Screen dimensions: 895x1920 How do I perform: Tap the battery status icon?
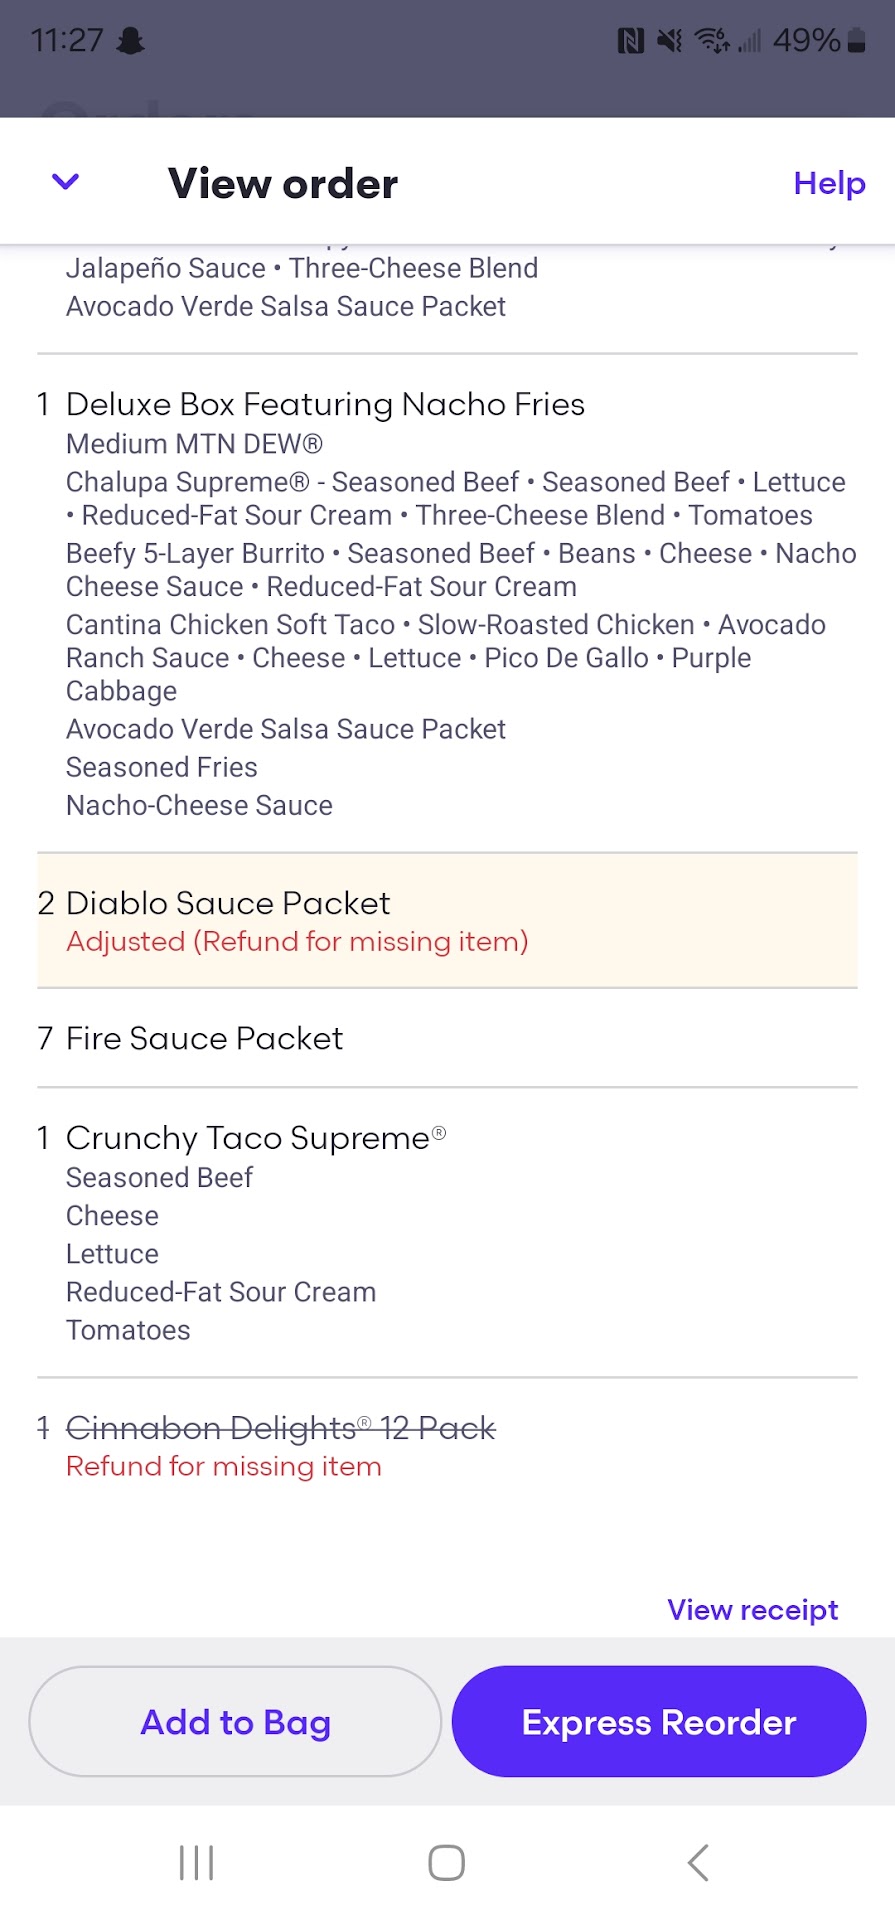856,41
